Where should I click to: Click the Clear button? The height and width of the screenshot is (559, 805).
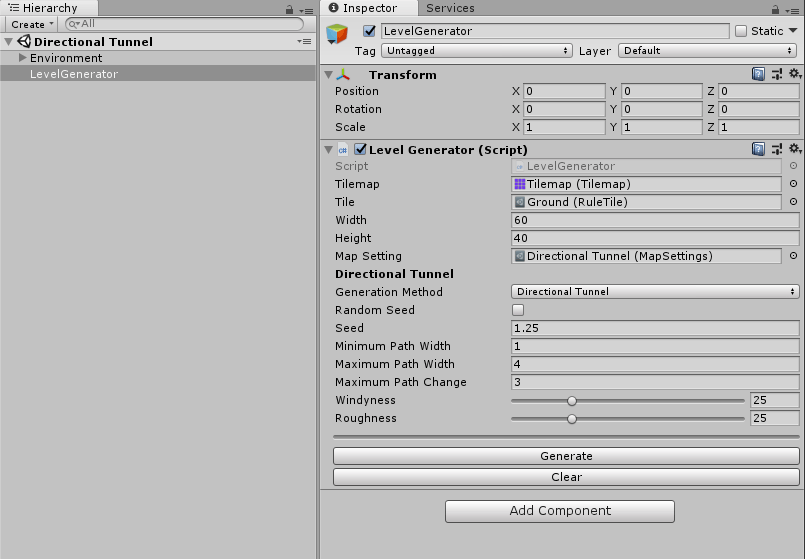[566, 477]
